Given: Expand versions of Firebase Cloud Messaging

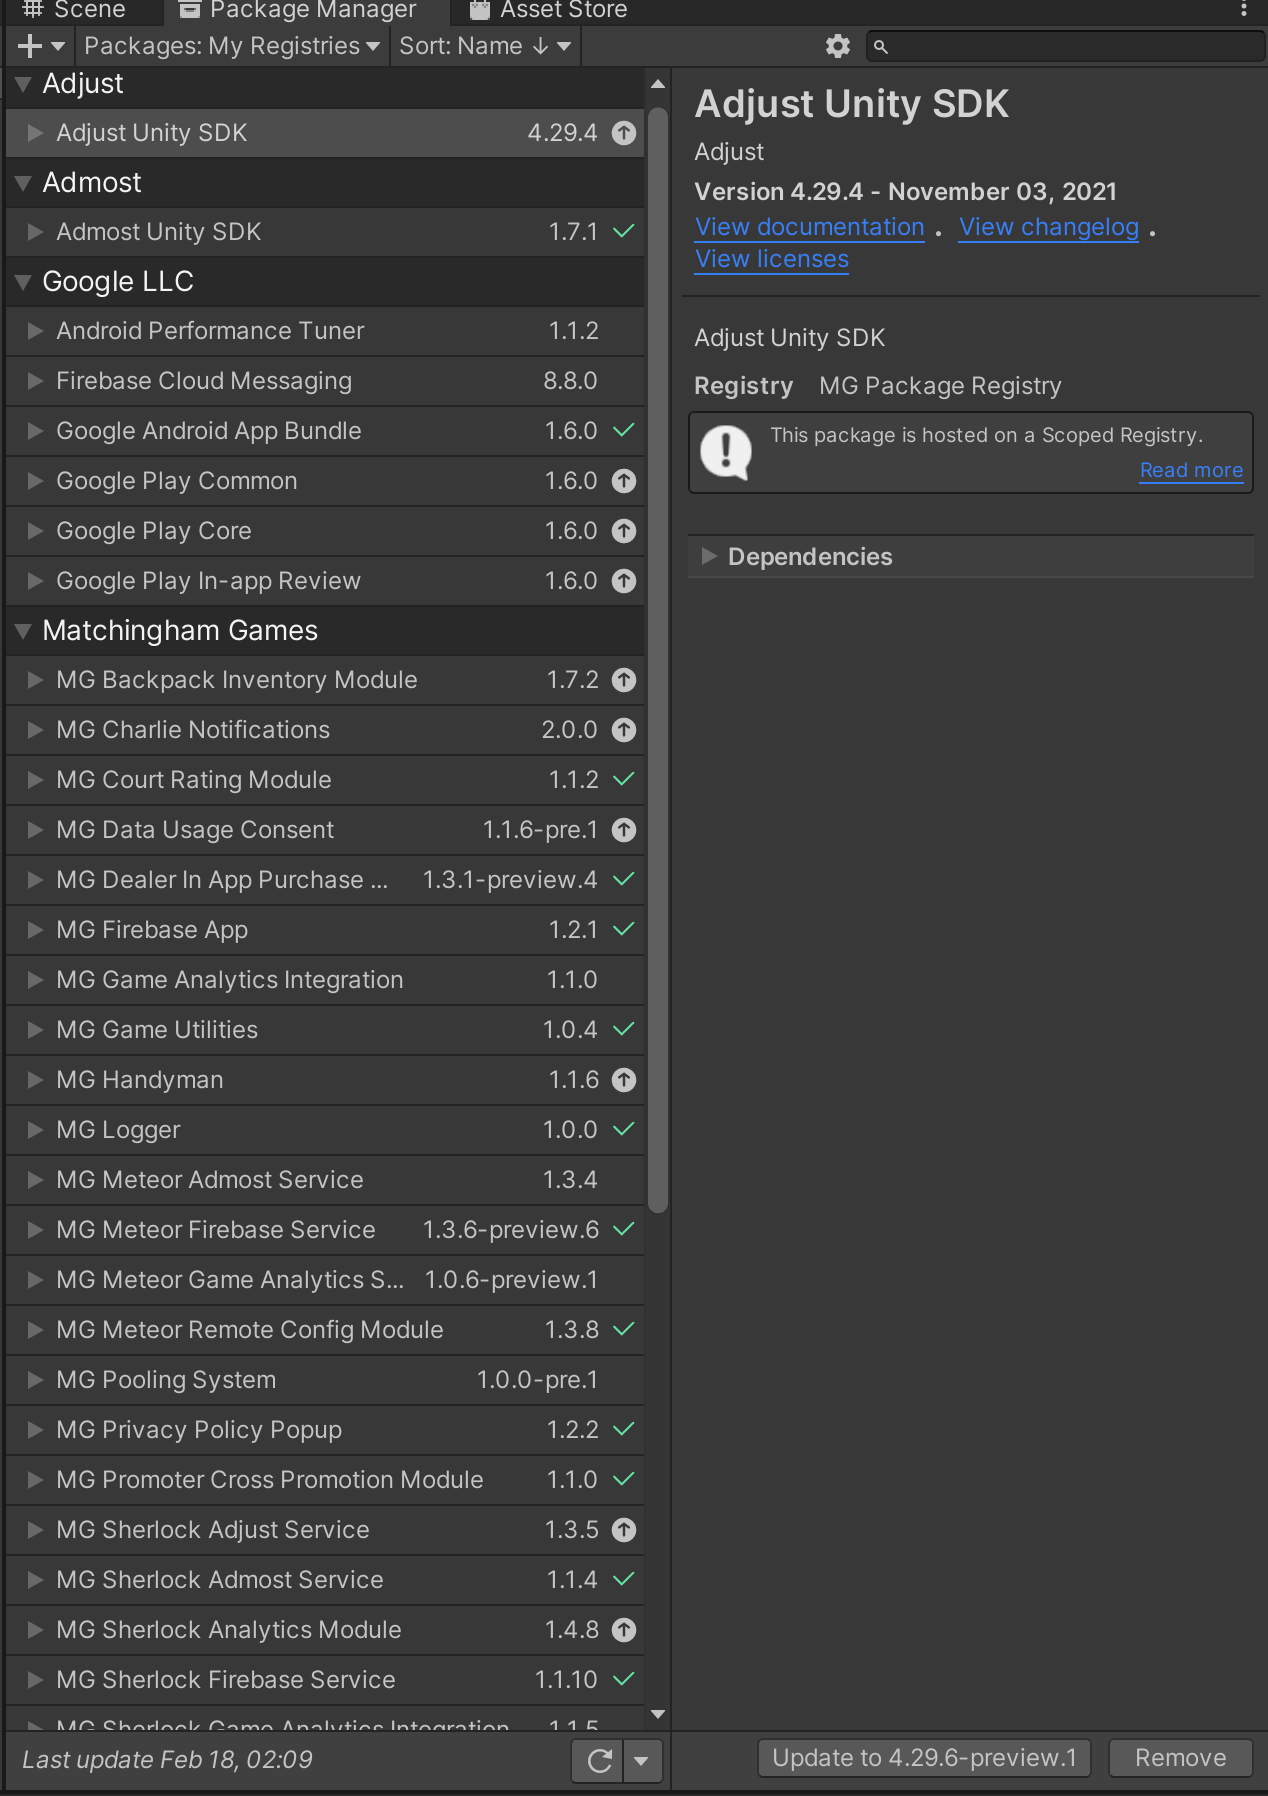Looking at the screenshot, I should 36,381.
